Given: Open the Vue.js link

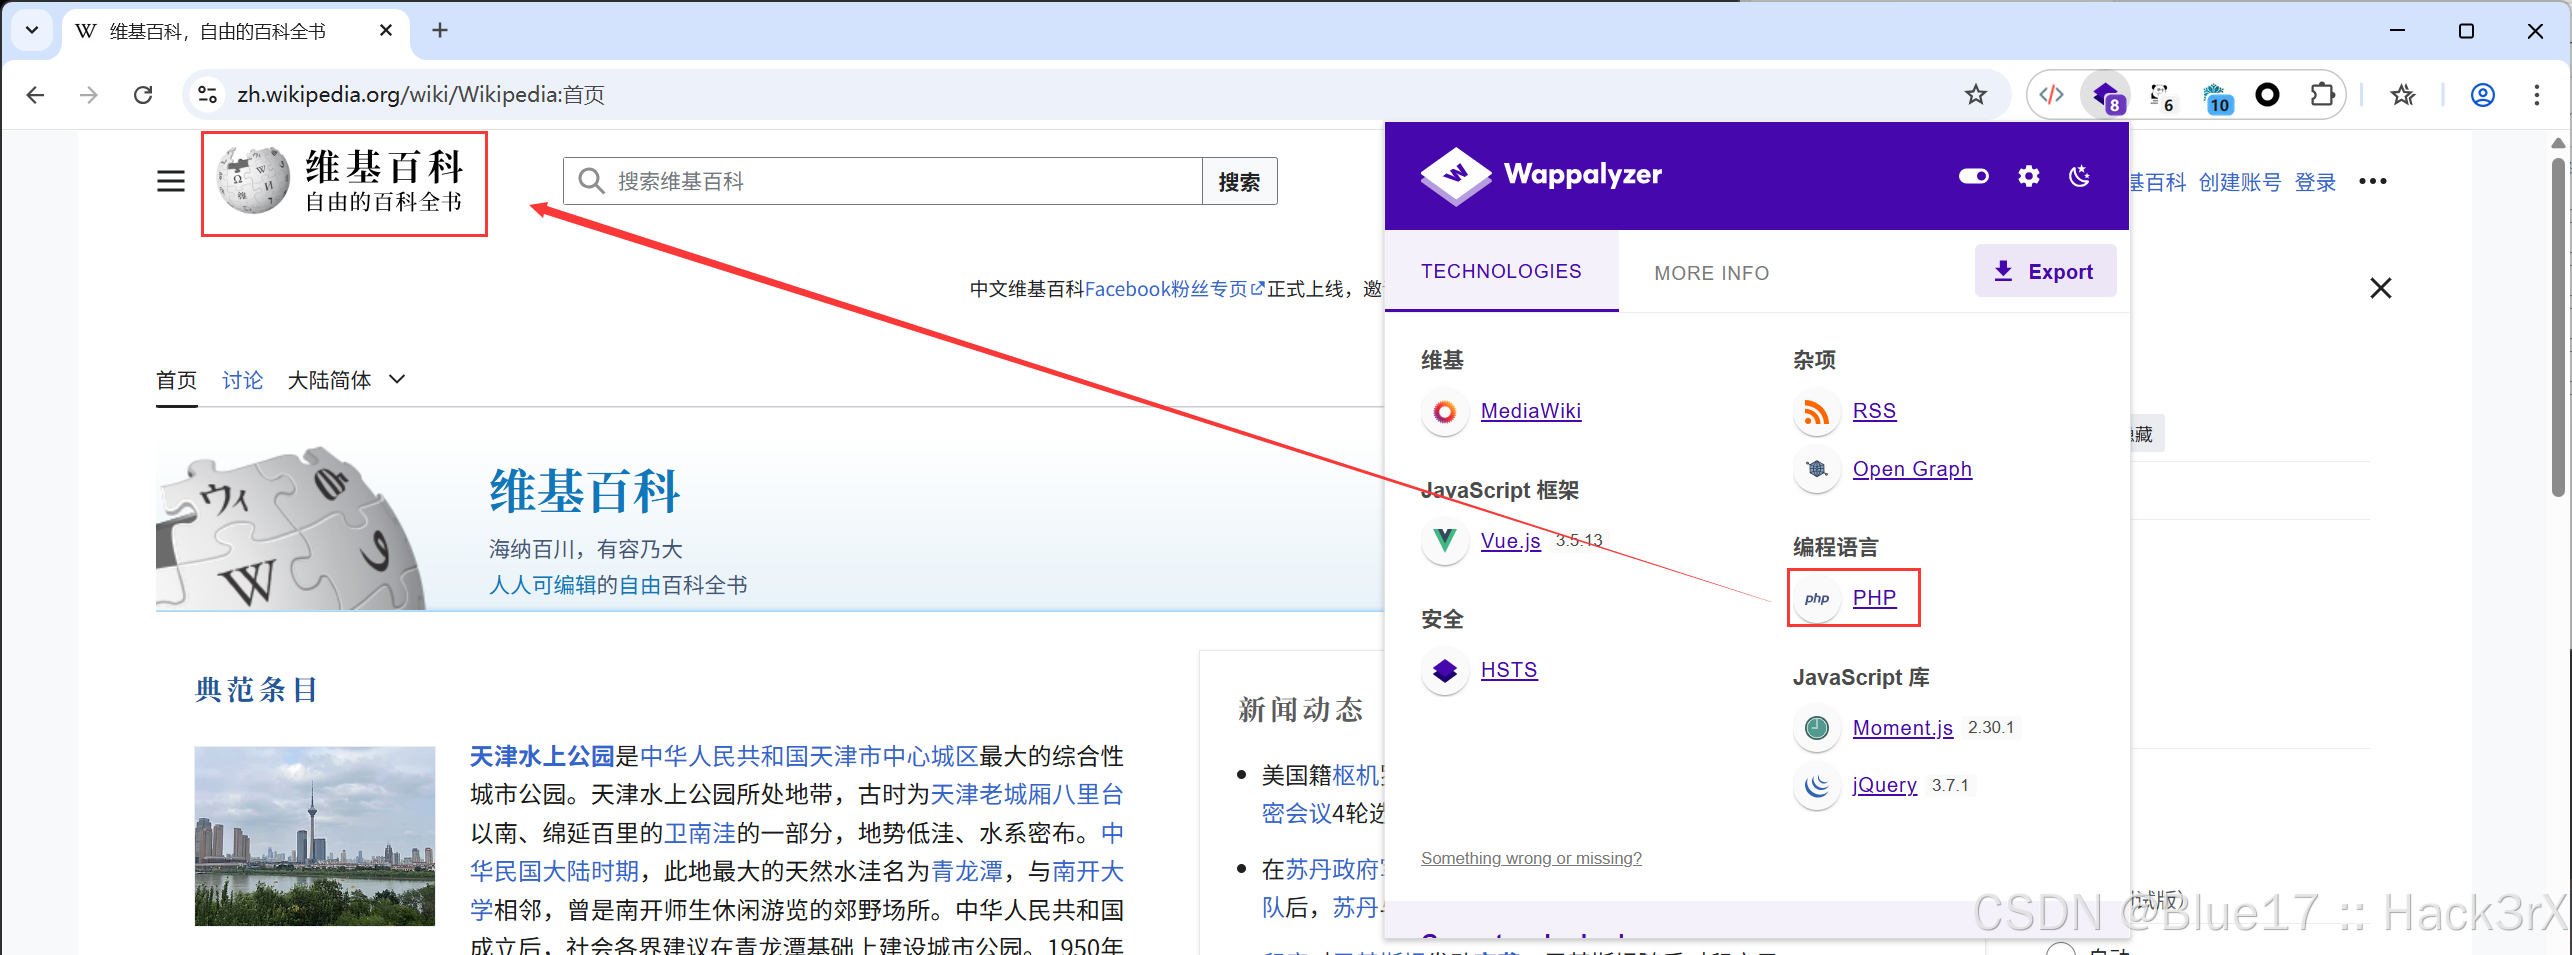Looking at the screenshot, I should pyautogui.click(x=1510, y=541).
